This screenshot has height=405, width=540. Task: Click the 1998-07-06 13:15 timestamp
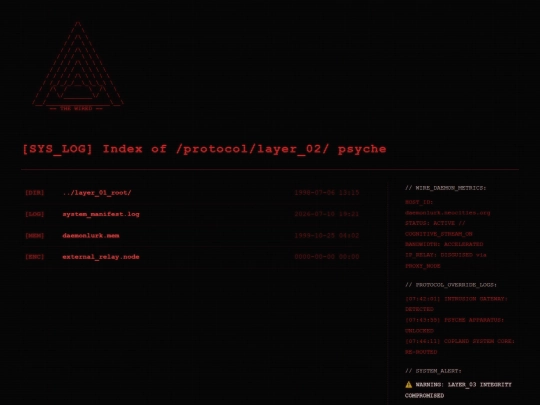(326, 193)
